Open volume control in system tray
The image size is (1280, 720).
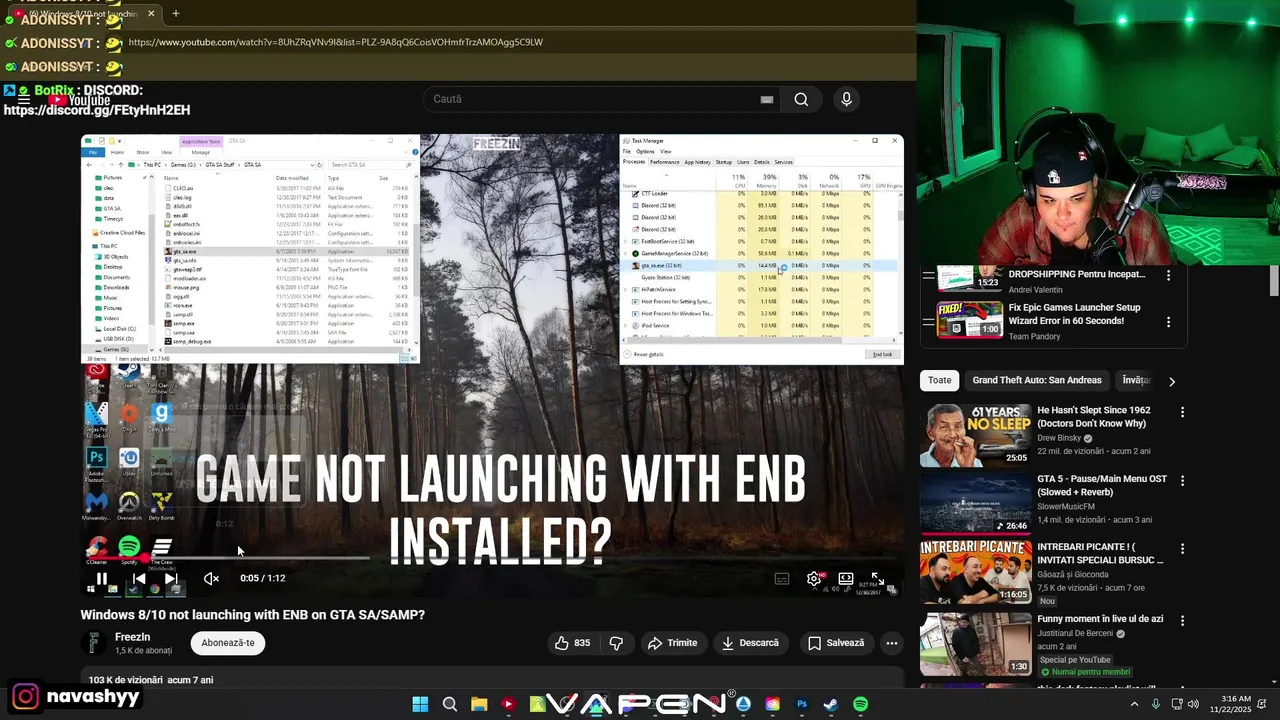click(1193, 704)
